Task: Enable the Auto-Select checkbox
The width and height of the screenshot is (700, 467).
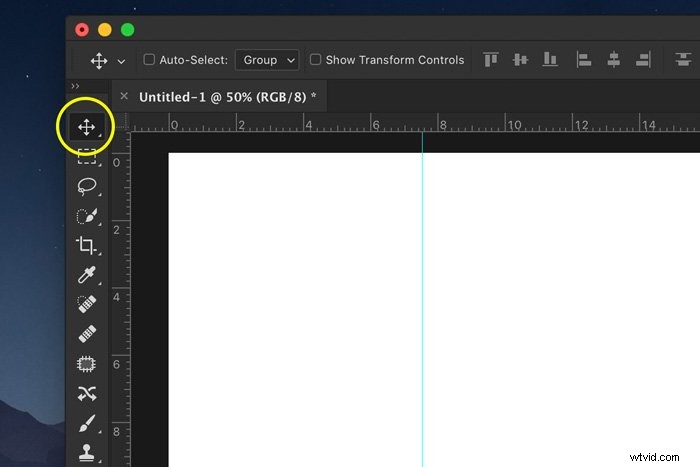Action: coord(149,59)
